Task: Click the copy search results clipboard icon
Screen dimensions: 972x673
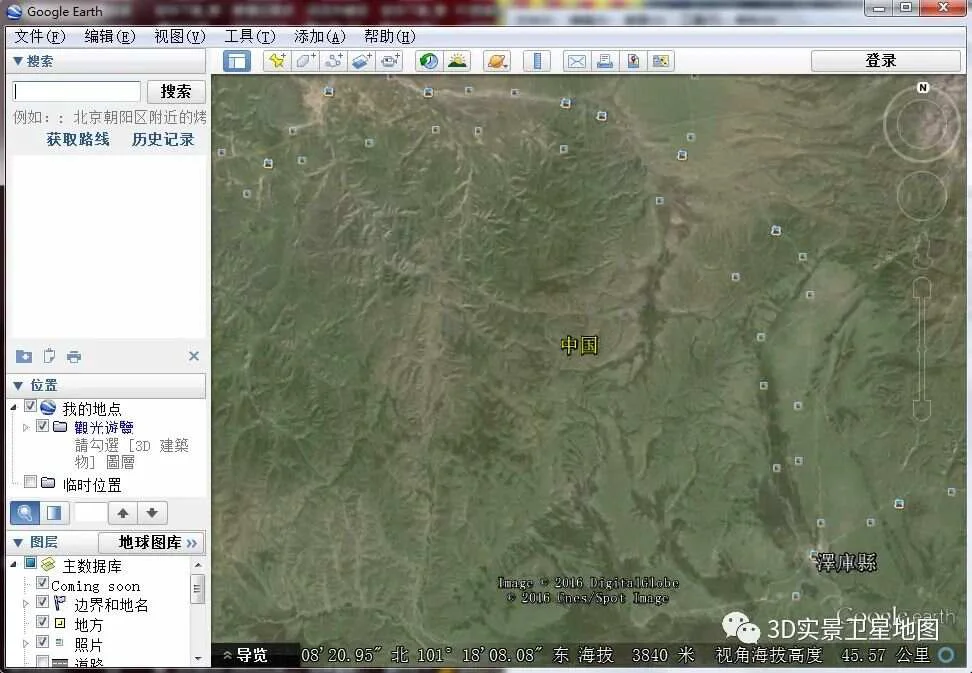Action: (49, 356)
